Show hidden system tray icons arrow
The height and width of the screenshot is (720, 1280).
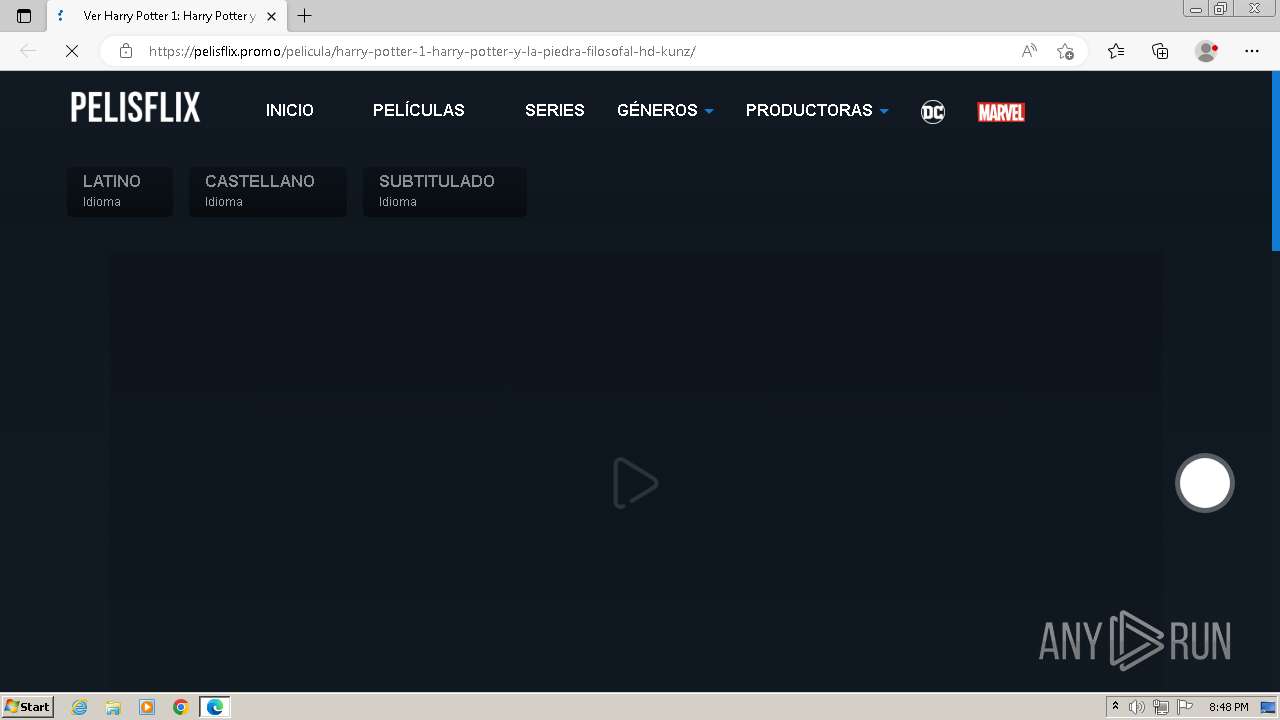pos(1115,707)
